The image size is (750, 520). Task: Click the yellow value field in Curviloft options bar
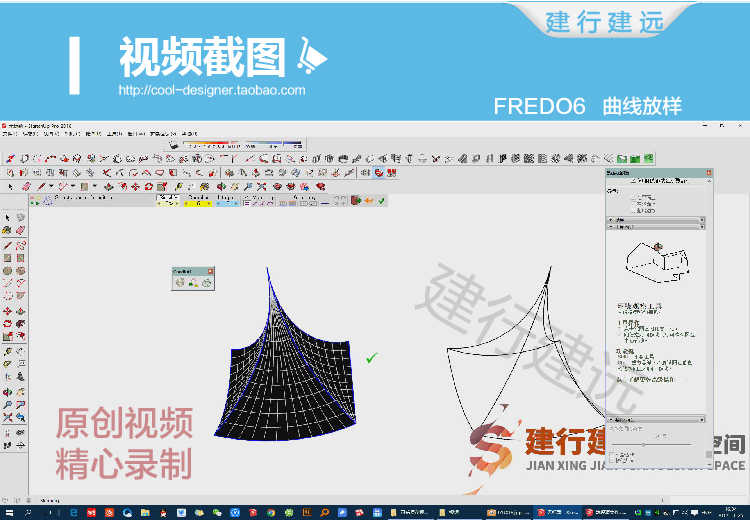198,204
